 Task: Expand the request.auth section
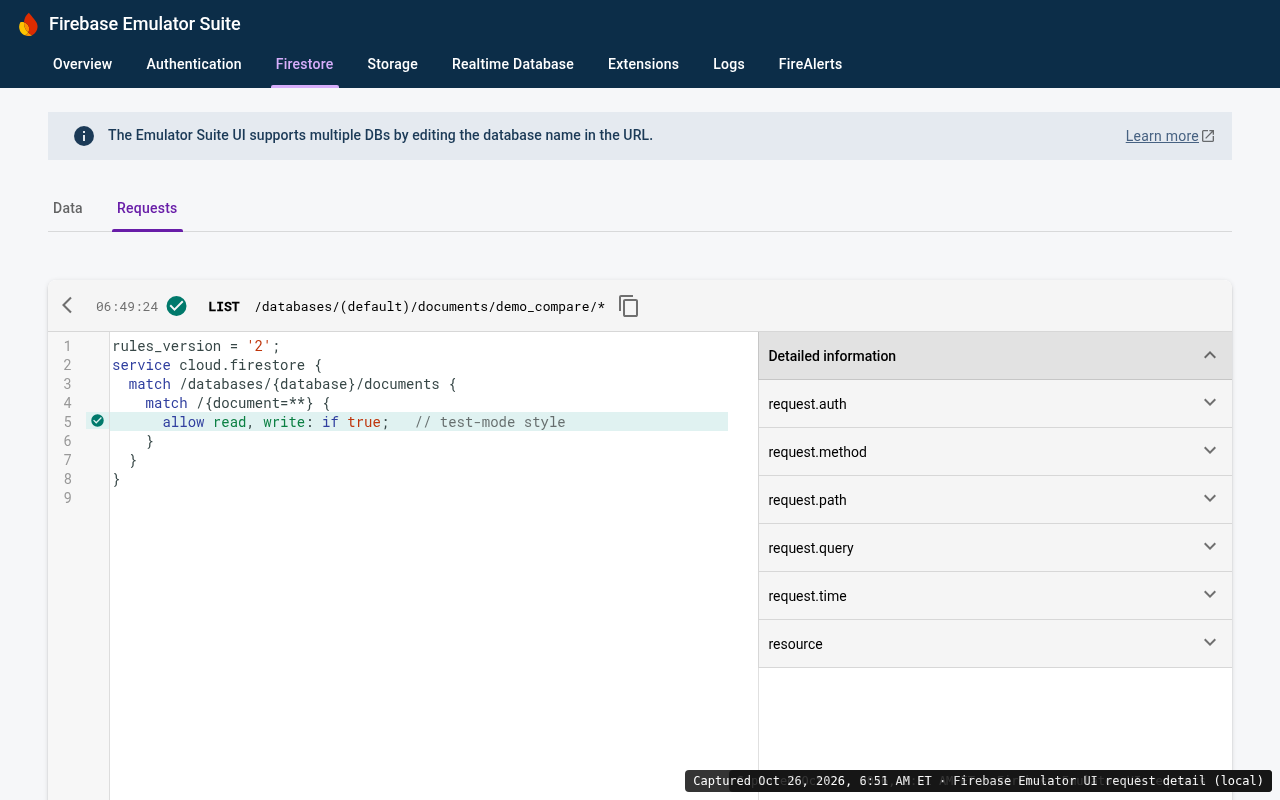click(x=995, y=404)
